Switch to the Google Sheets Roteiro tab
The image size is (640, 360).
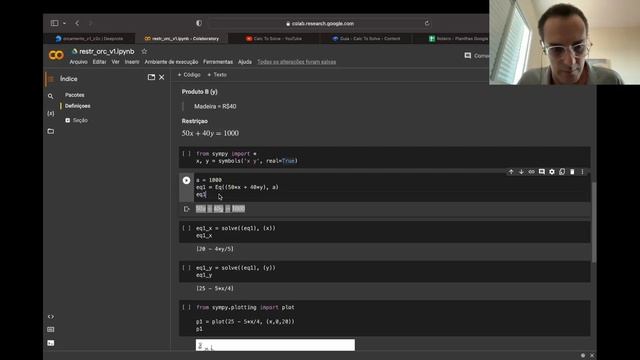click(457, 39)
